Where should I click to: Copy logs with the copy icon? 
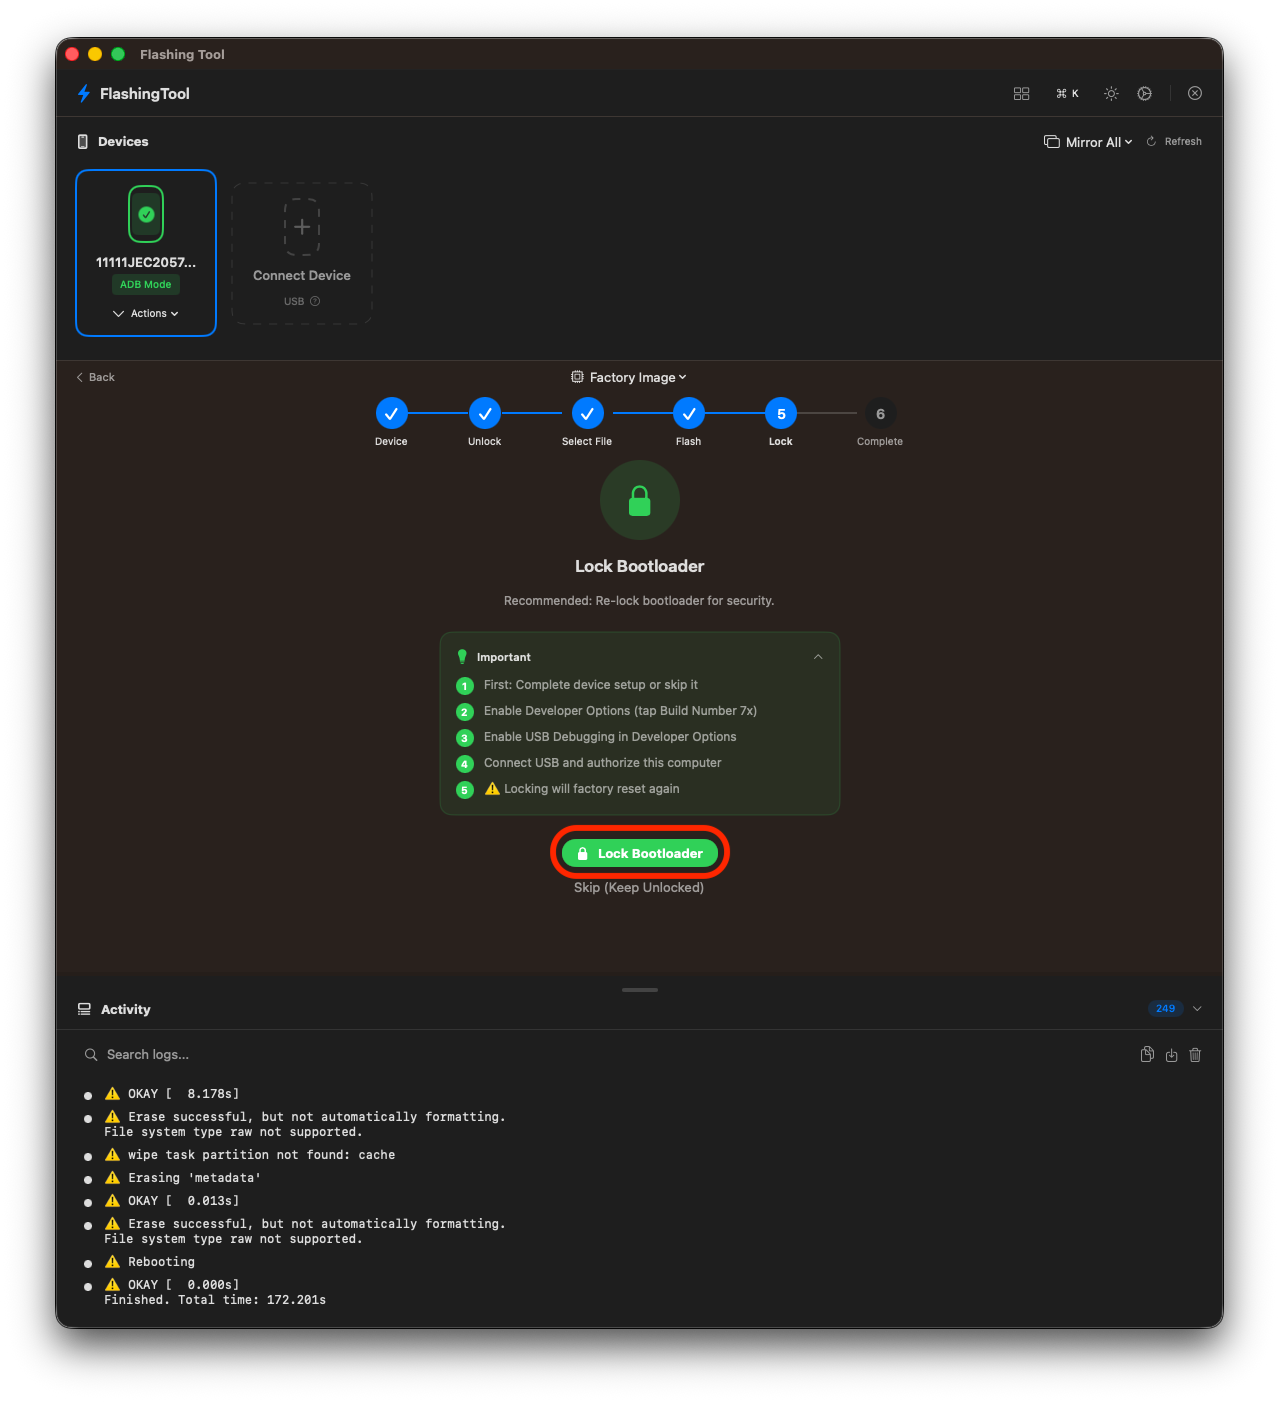[x=1147, y=1055]
